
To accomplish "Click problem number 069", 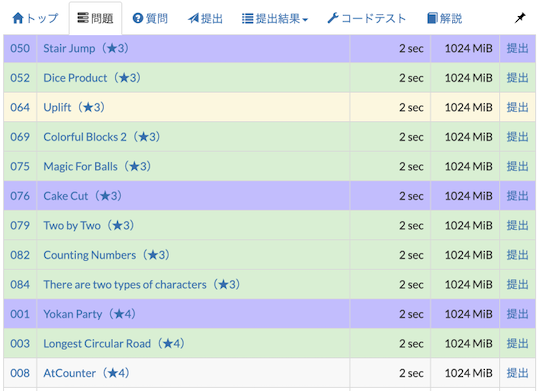I will 20,137.
